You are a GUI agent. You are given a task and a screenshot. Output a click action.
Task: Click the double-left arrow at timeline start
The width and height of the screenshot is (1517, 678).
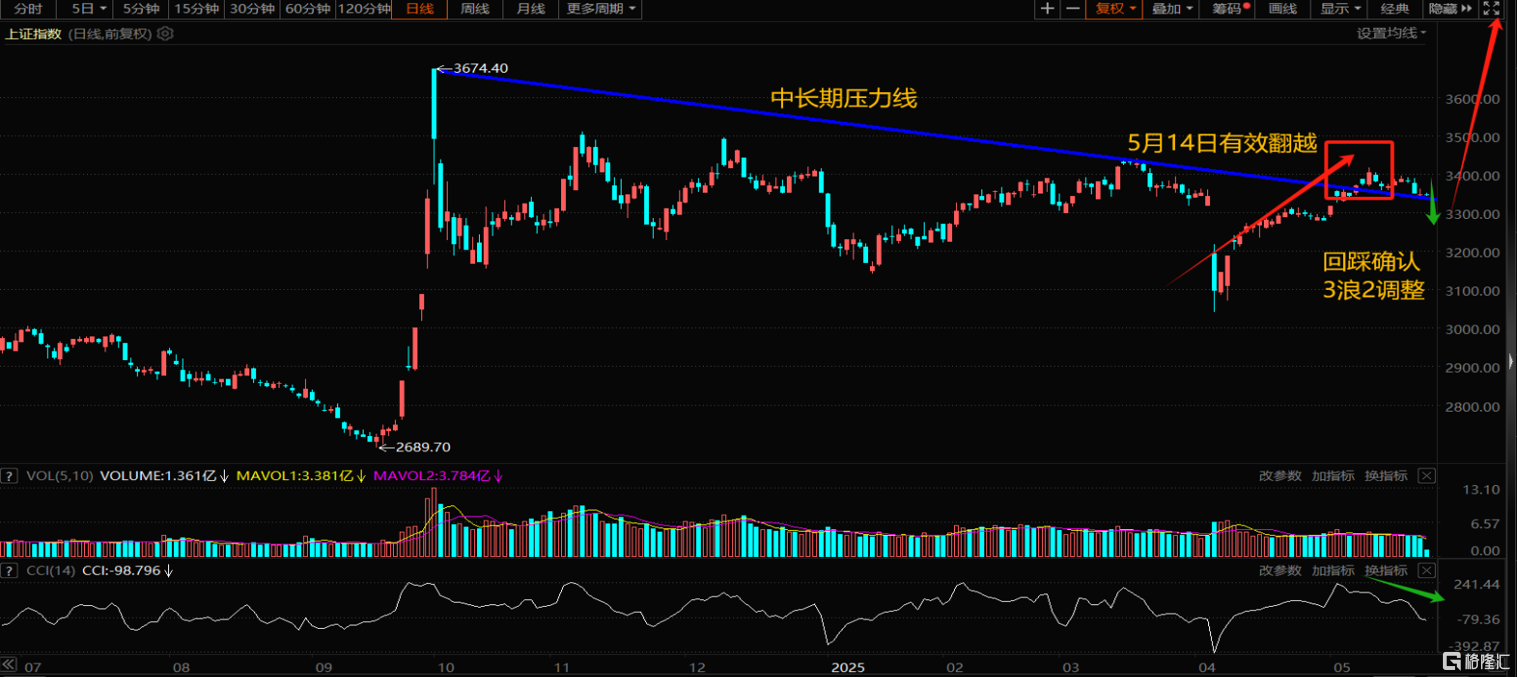(9, 664)
